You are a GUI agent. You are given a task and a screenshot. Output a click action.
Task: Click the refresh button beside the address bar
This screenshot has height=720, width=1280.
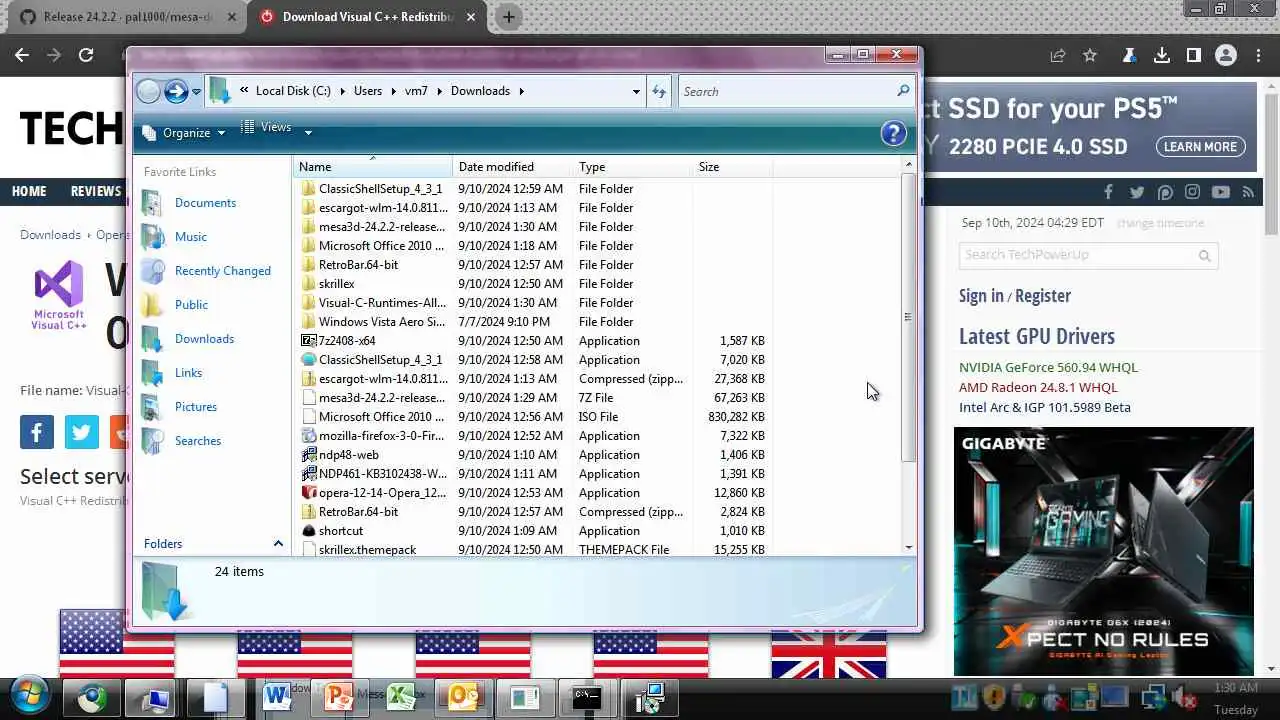(659, 91)
